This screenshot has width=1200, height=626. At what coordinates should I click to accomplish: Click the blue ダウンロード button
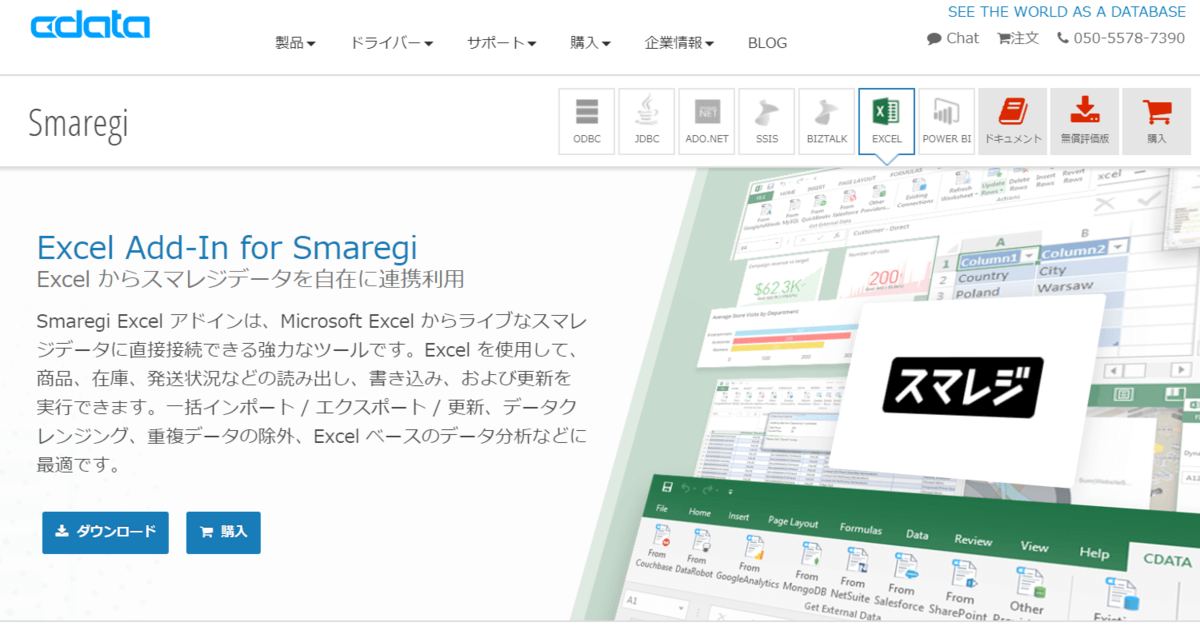point(105,532)
